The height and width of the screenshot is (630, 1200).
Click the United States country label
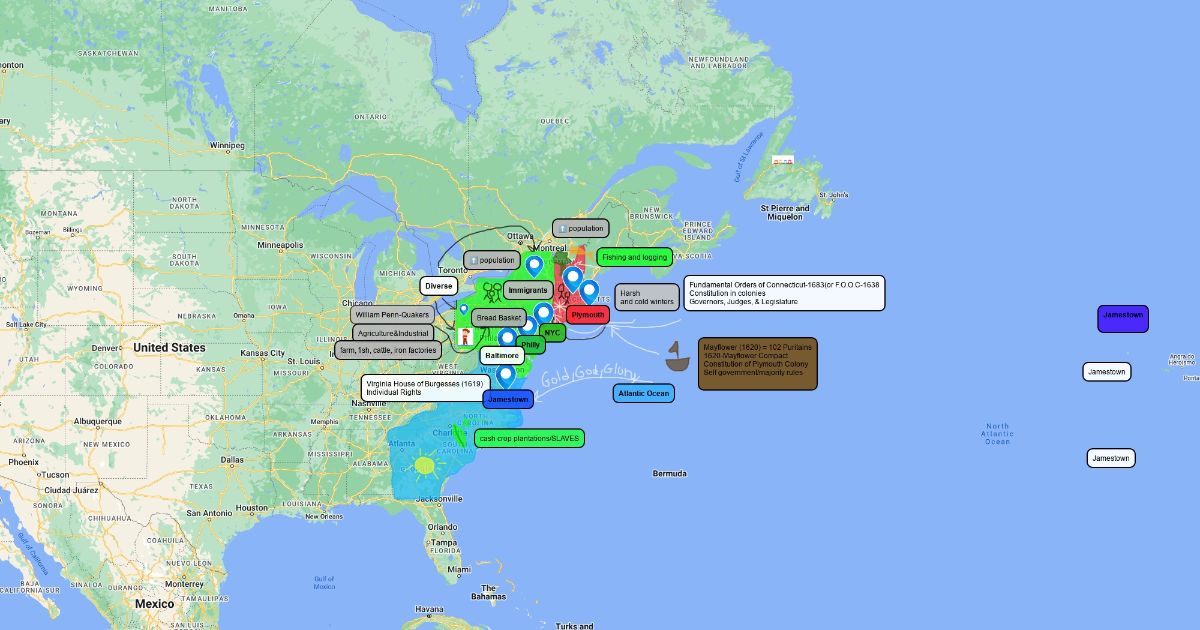pos(169,348)
